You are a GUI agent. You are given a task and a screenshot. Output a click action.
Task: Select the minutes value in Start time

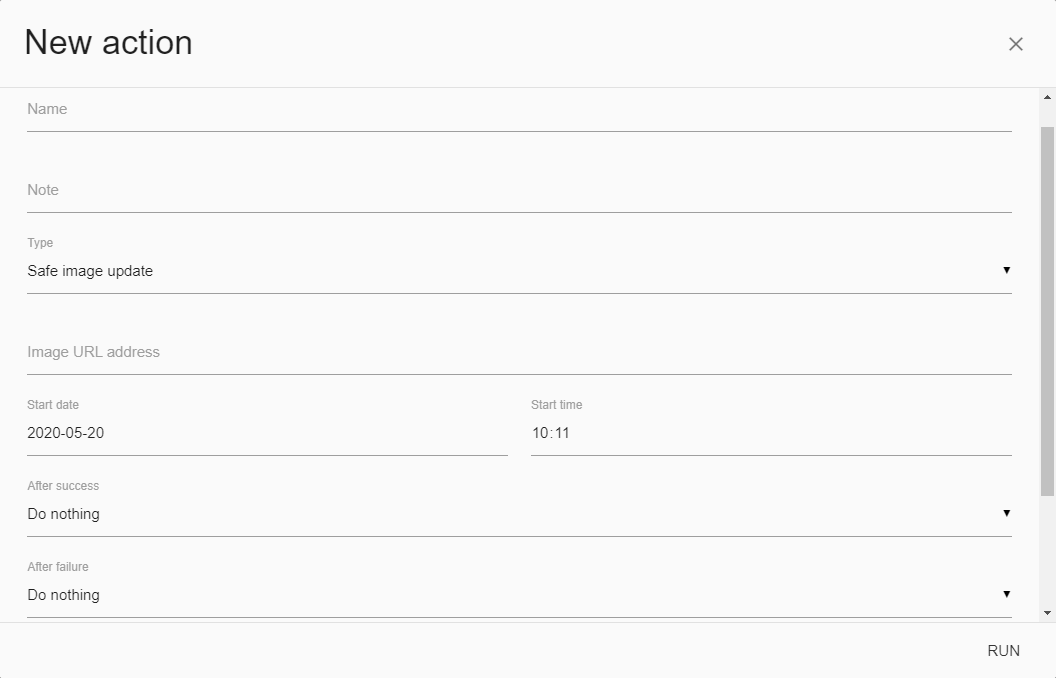562,434
